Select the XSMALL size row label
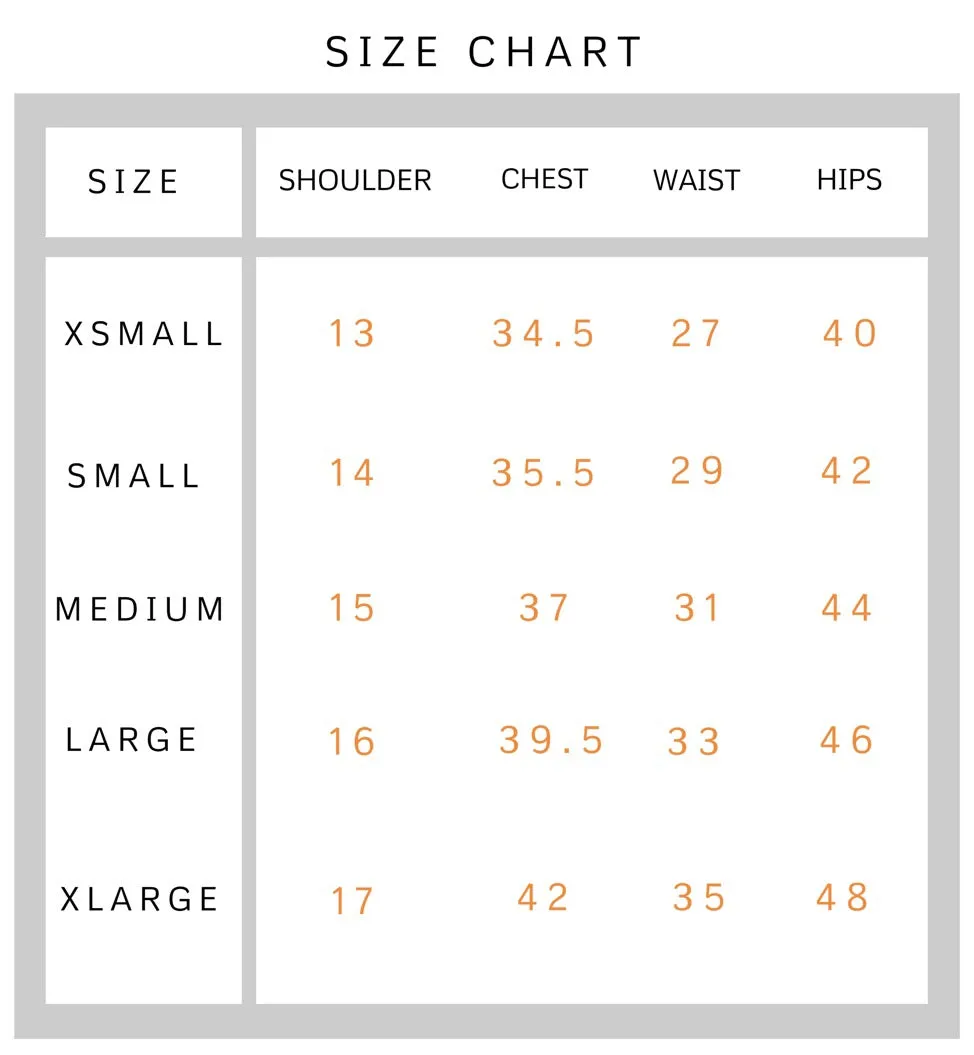This screenshot has width=974, height=1055. click(143, 334)
